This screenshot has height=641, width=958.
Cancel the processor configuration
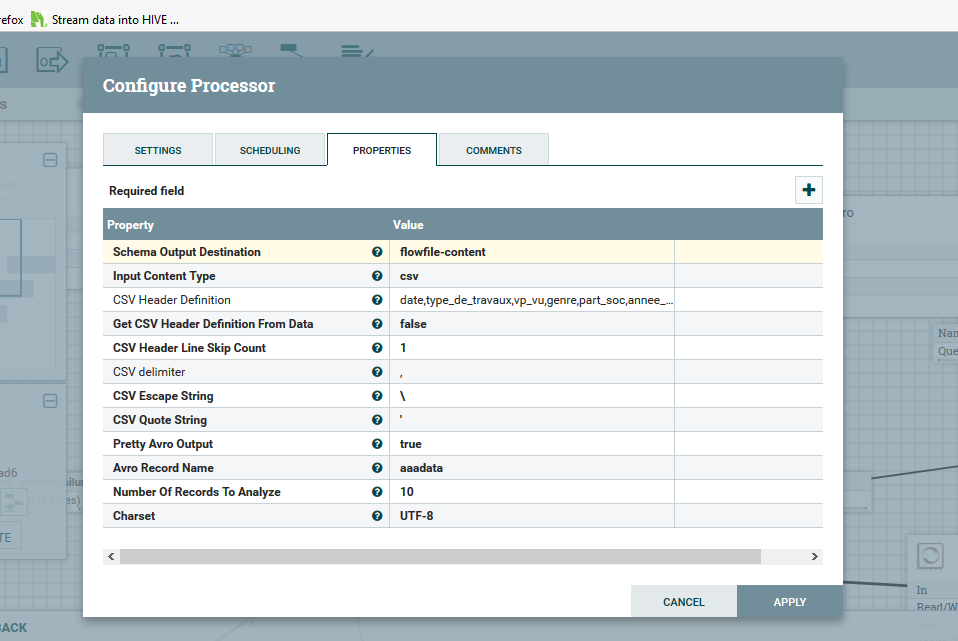[x=684, y=602]
